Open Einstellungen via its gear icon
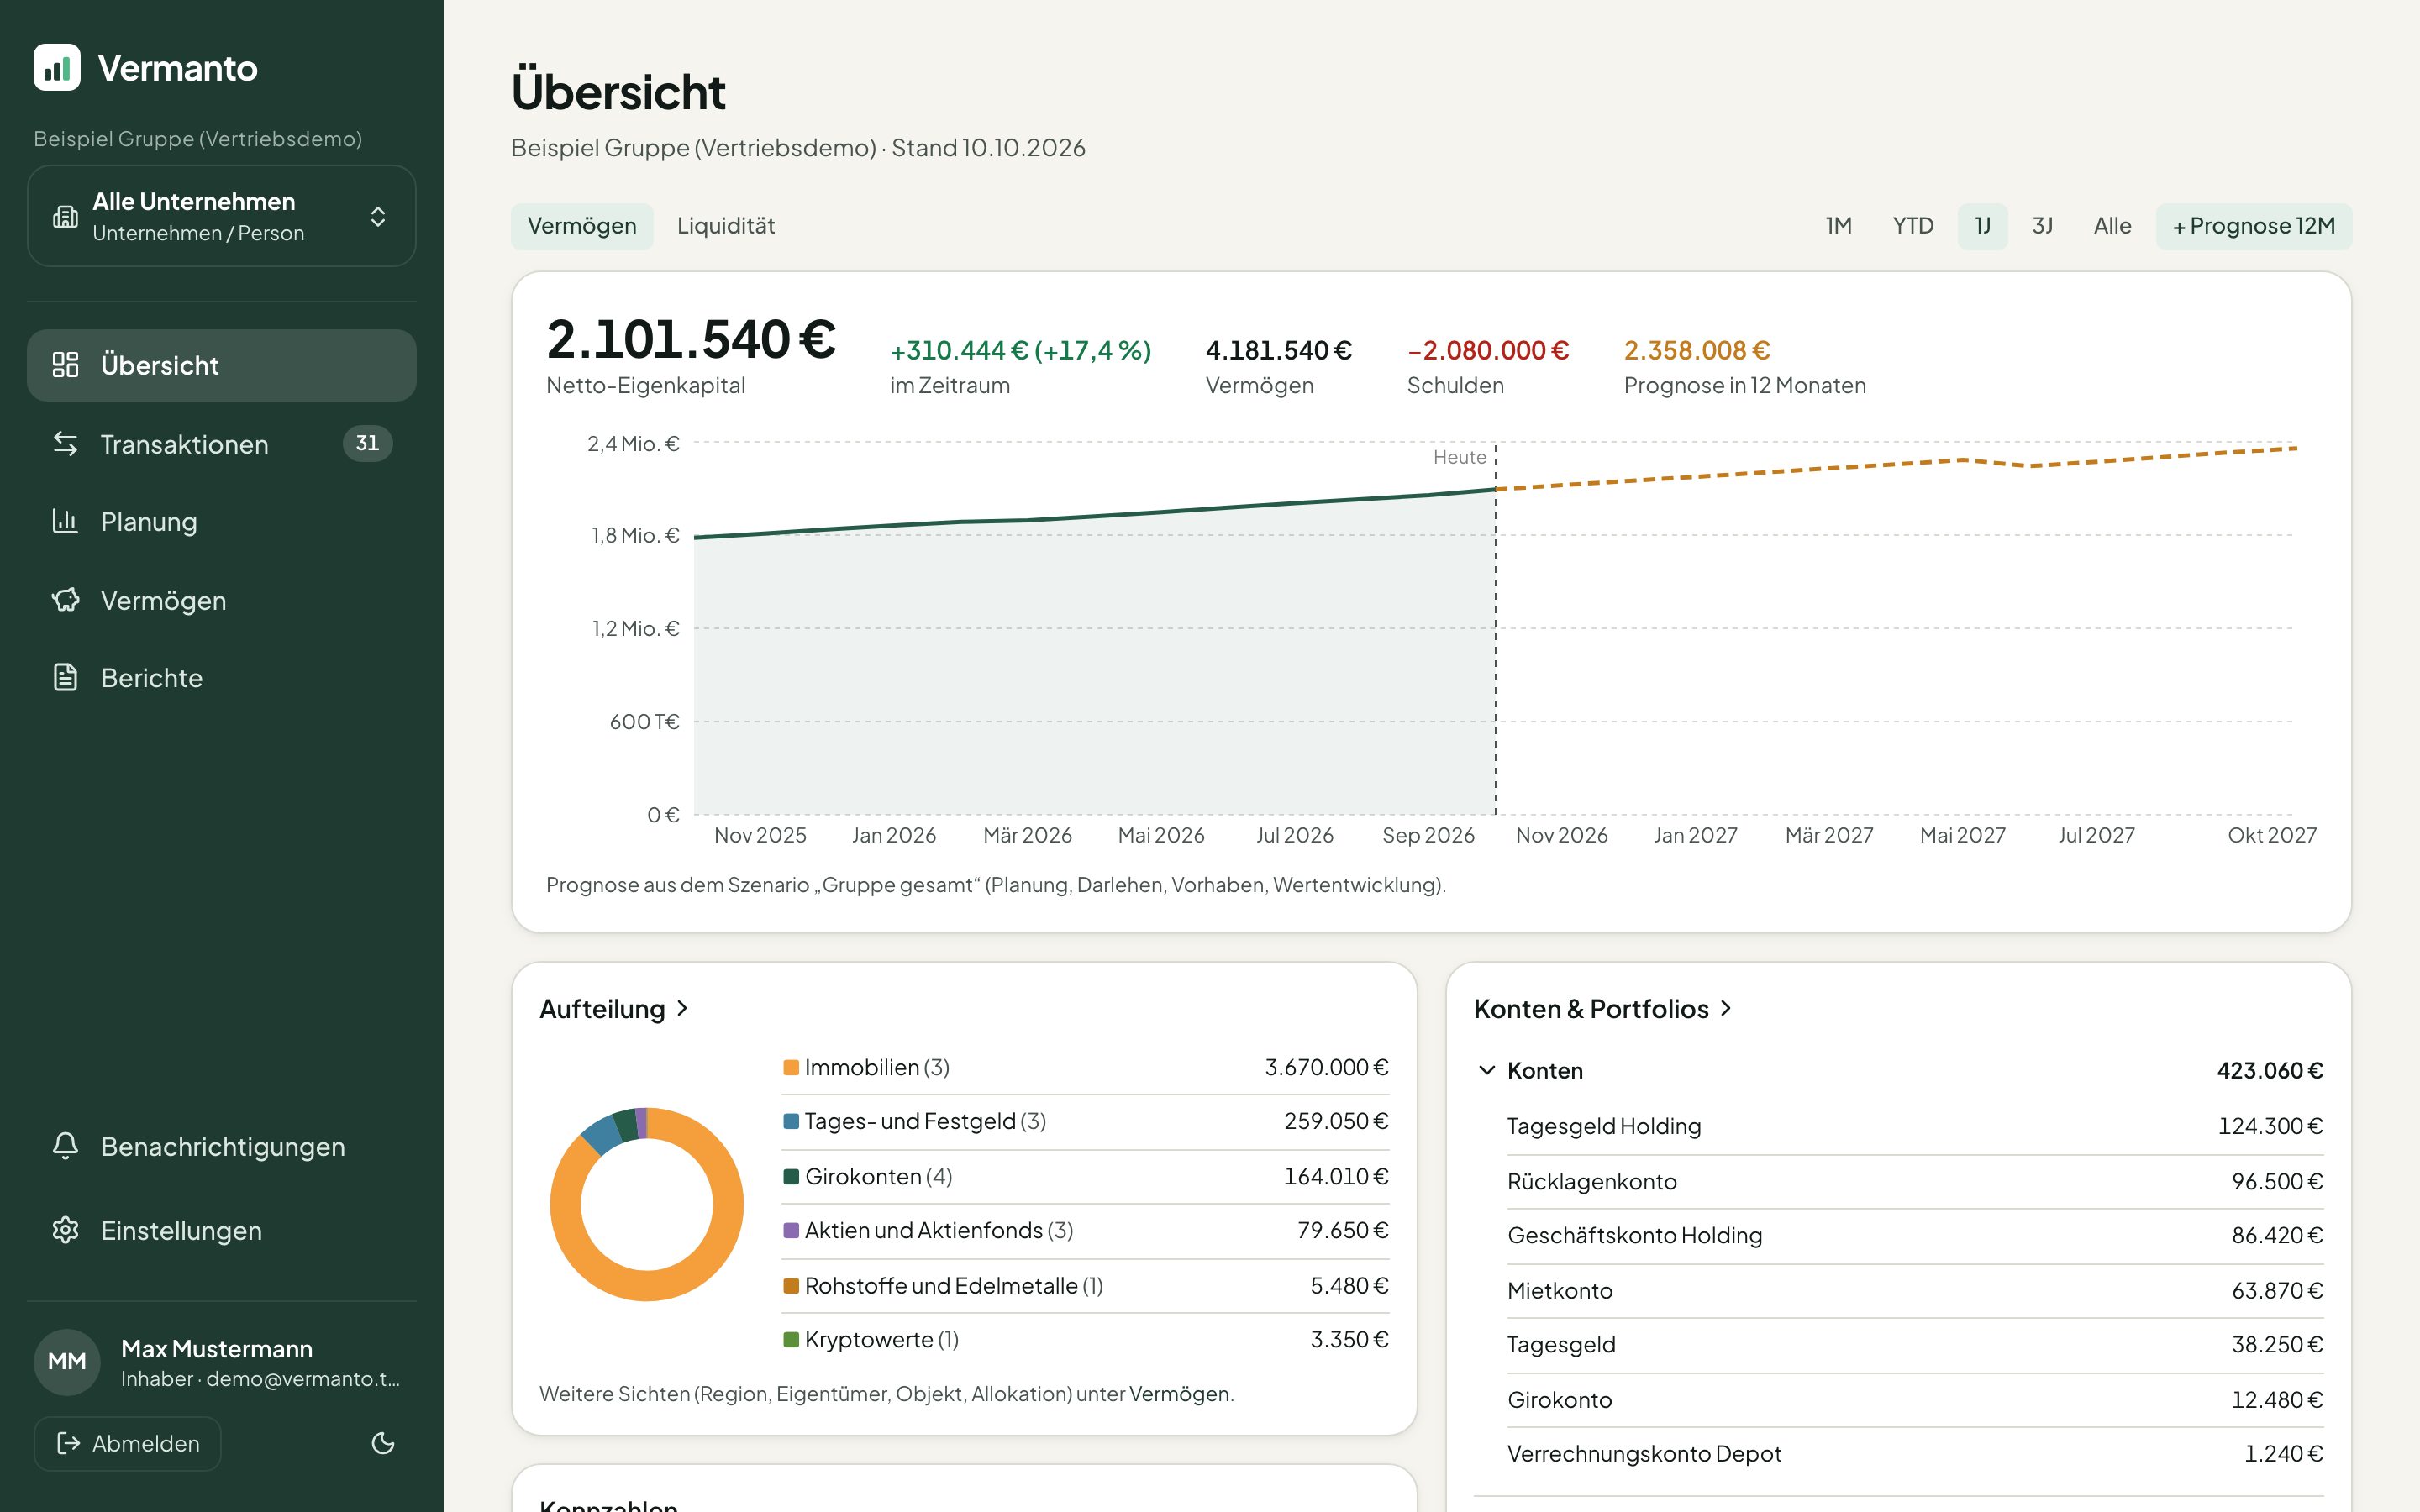The image size is (2420, 1512). click(65, 1230)
